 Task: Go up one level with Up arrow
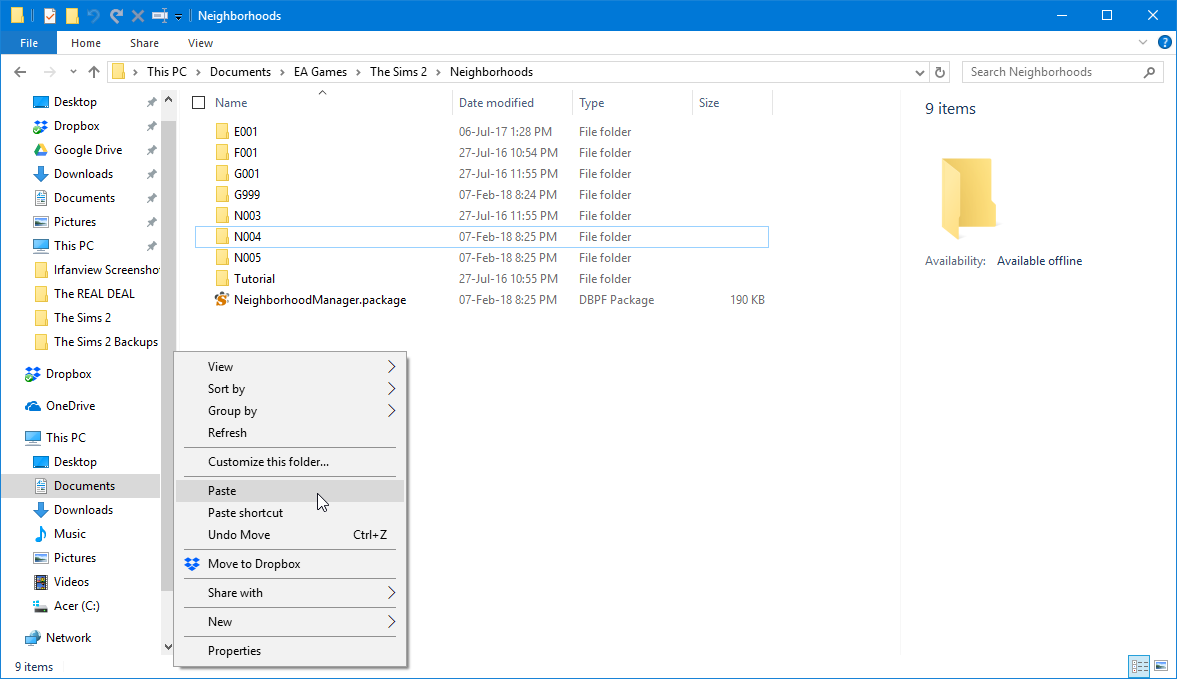94,72
